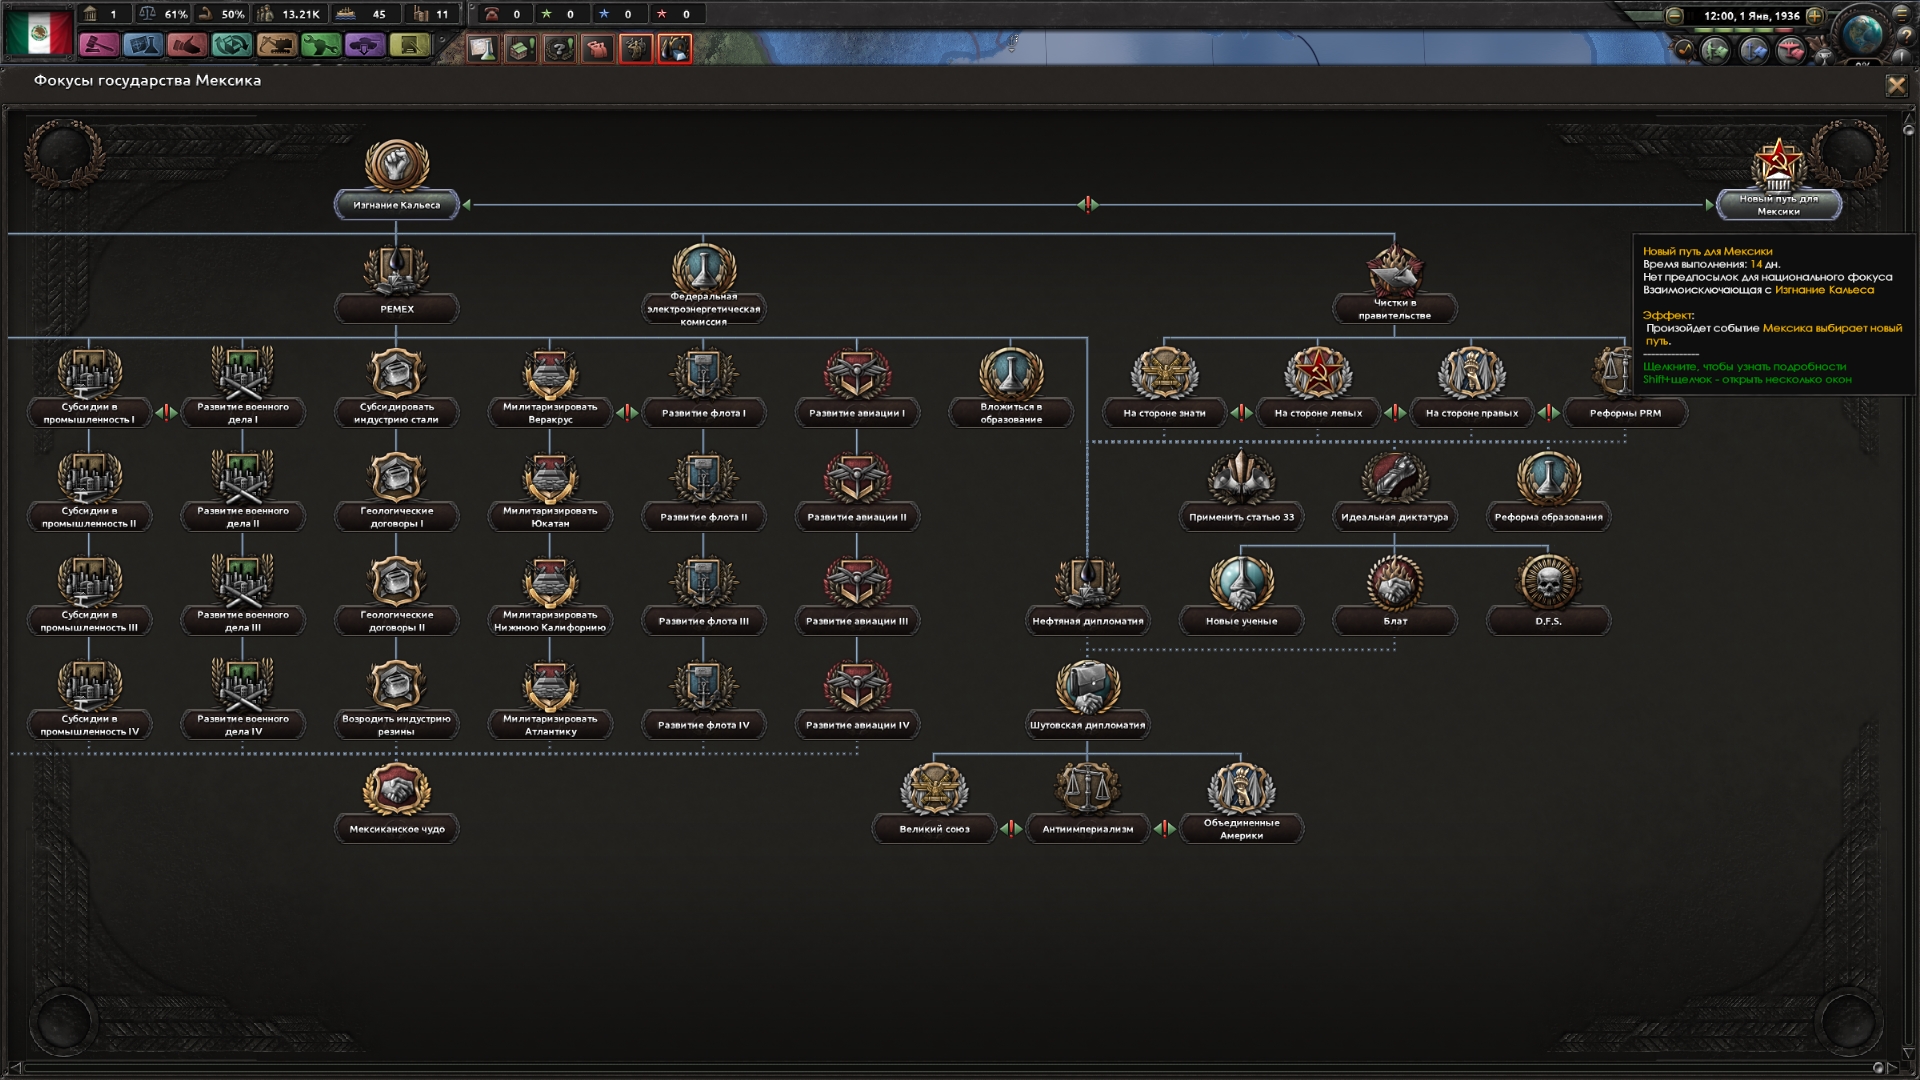Increase game speed with plus button
The width and height of the screenshot is (1920, 1080).
(x=1814, y=16)
